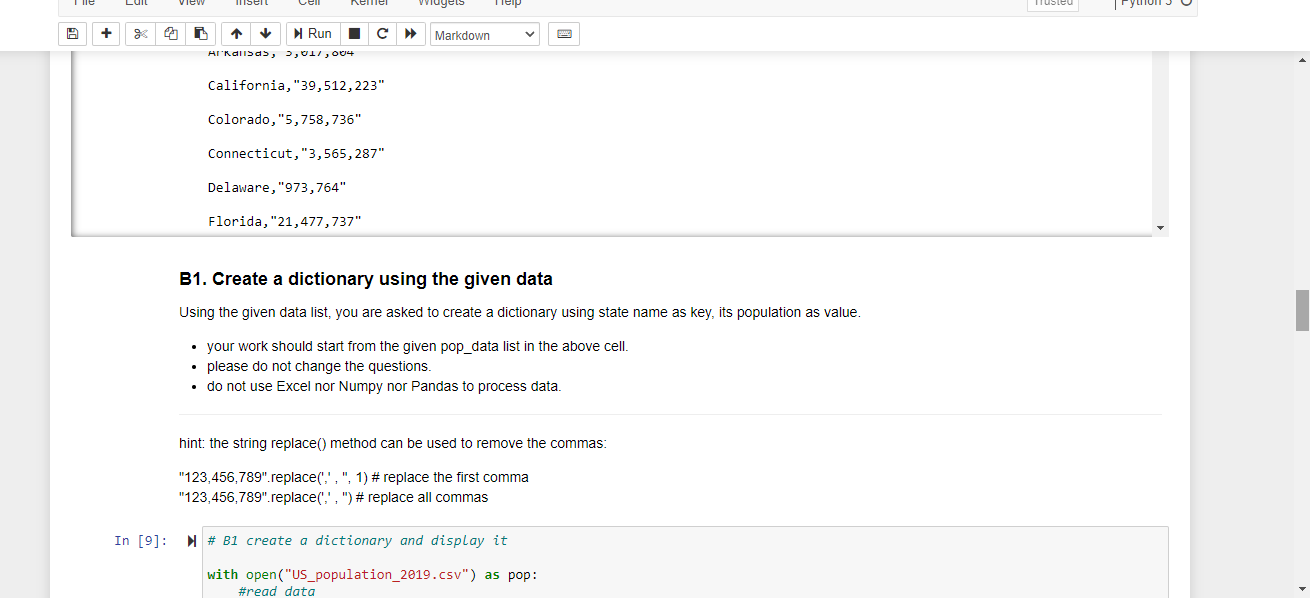Move selected cell up
The width and height of the screenshot is (1310, 598).
pos(236,33)
